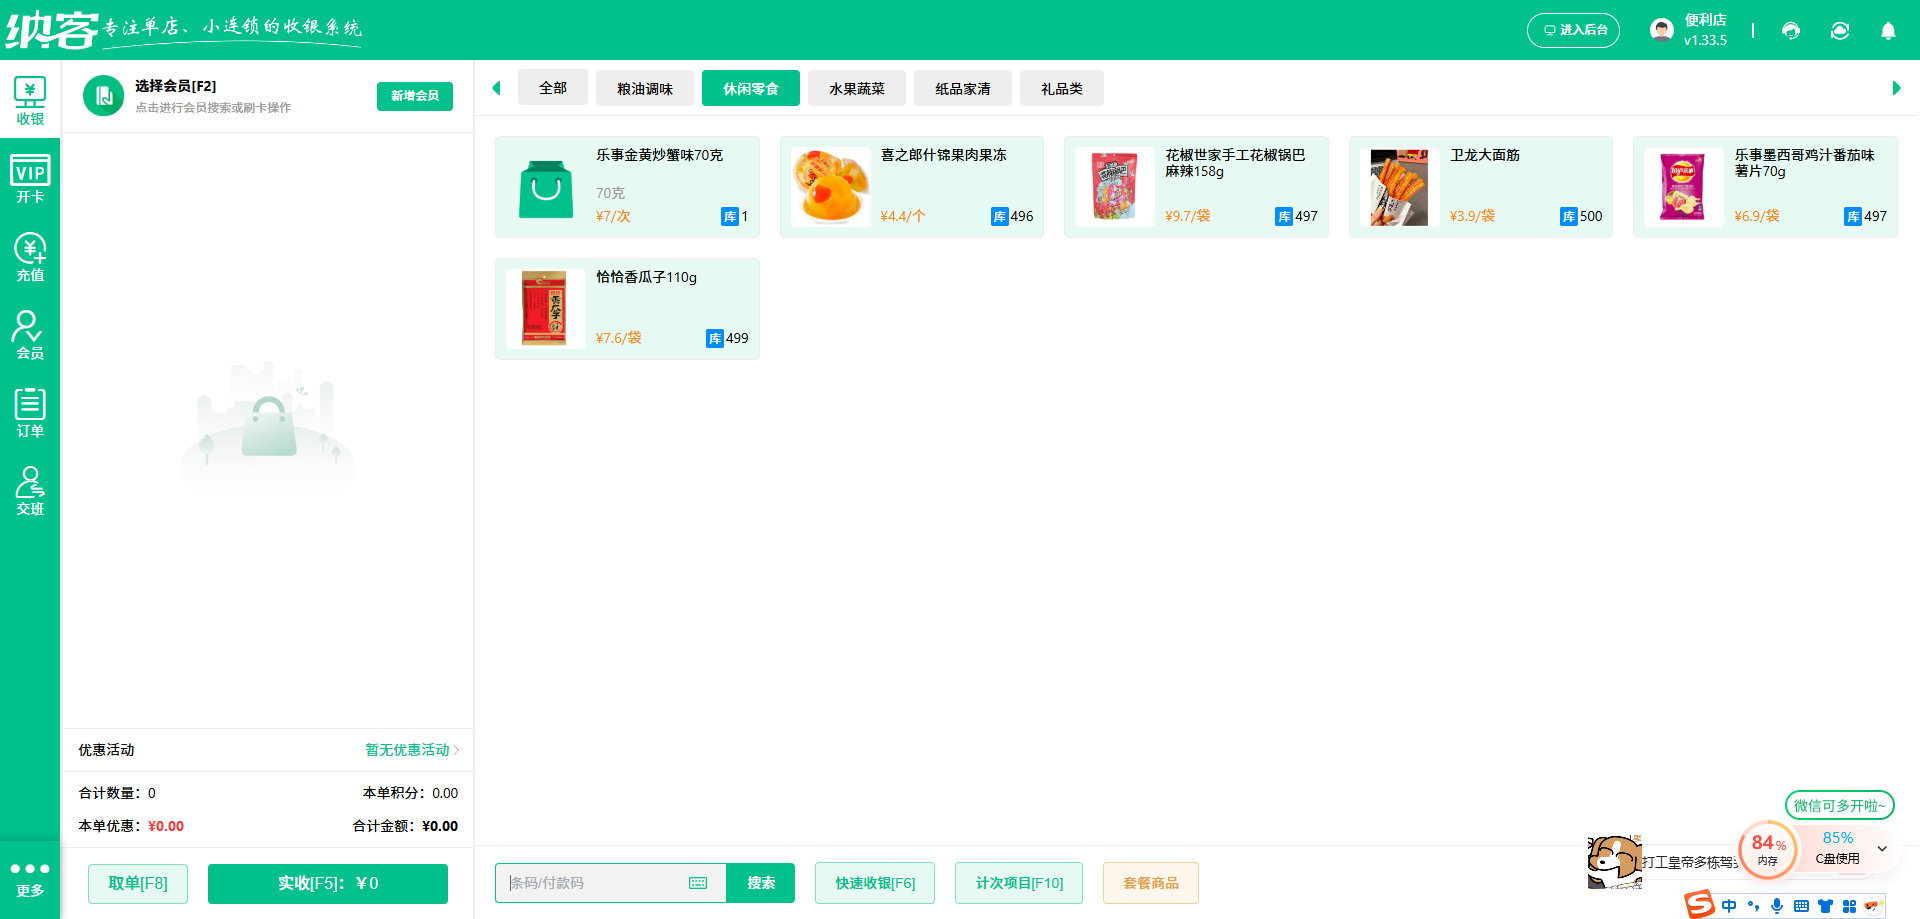Click the right arrow to show more categories

coord(1895,88)
